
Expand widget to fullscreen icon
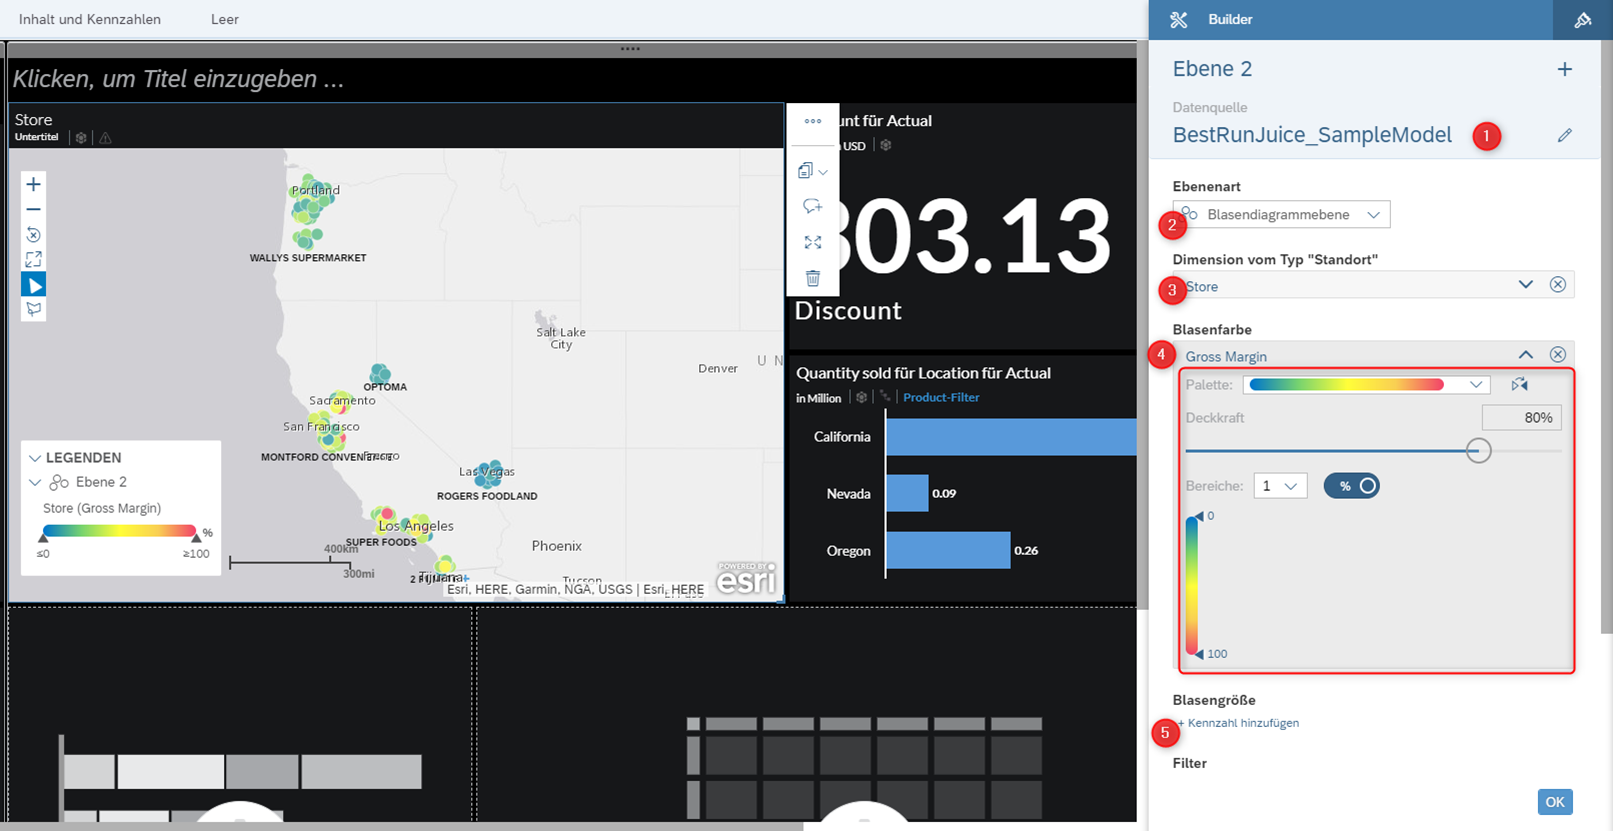[x=813, y=242]
